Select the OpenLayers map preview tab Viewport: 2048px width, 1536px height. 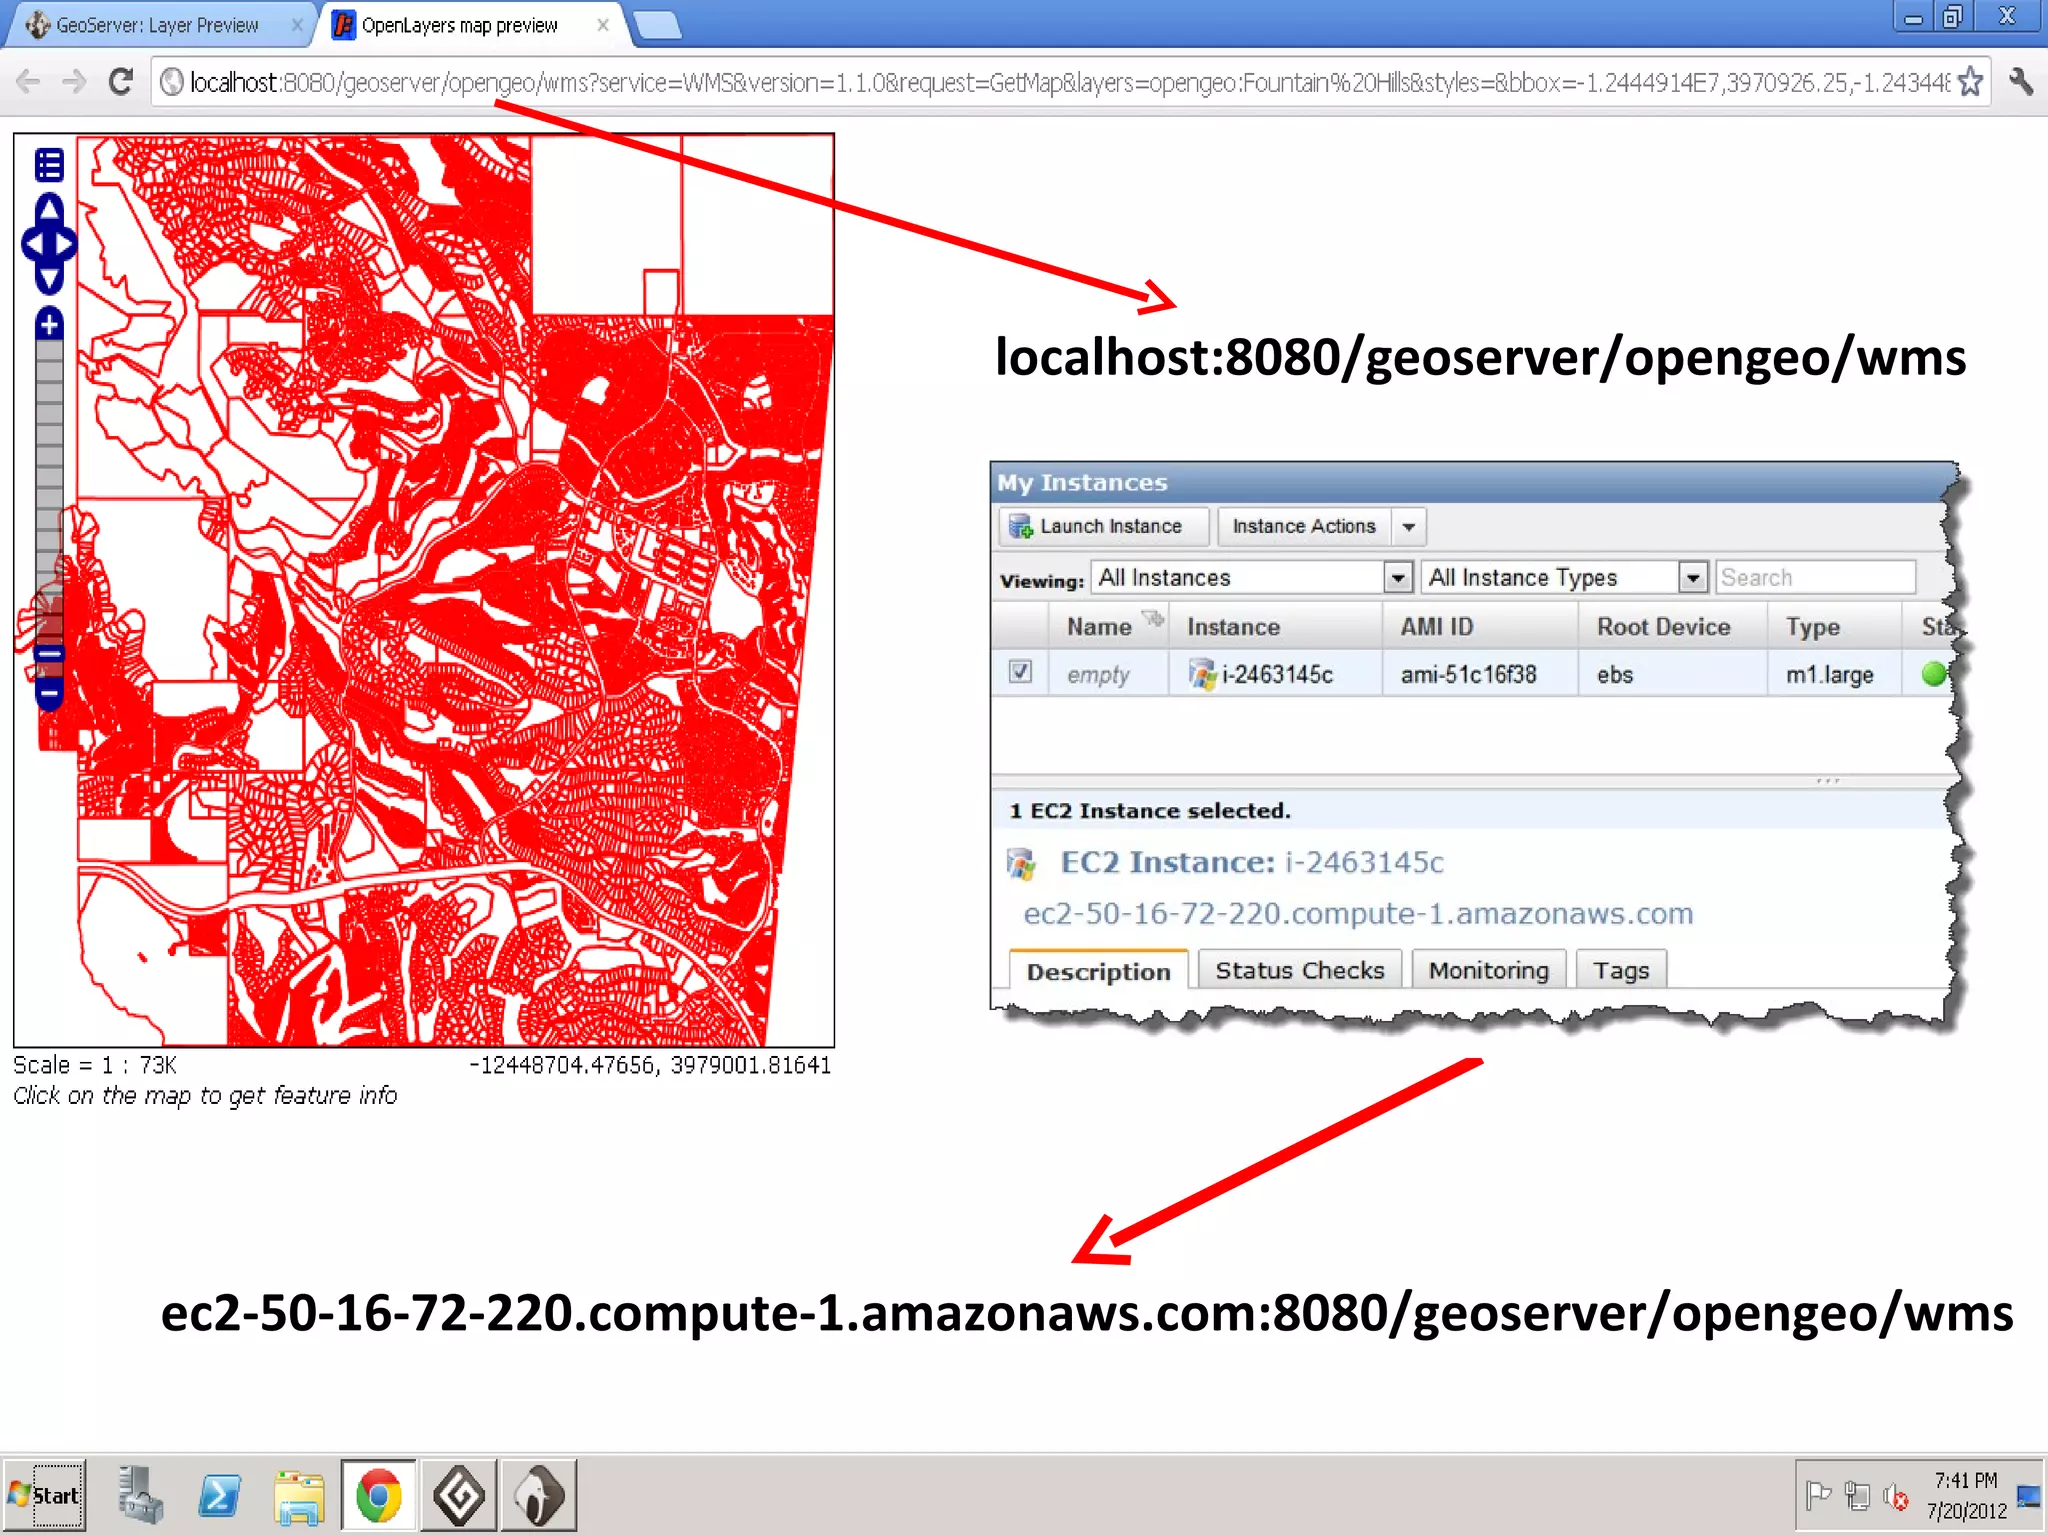point(459,25)
